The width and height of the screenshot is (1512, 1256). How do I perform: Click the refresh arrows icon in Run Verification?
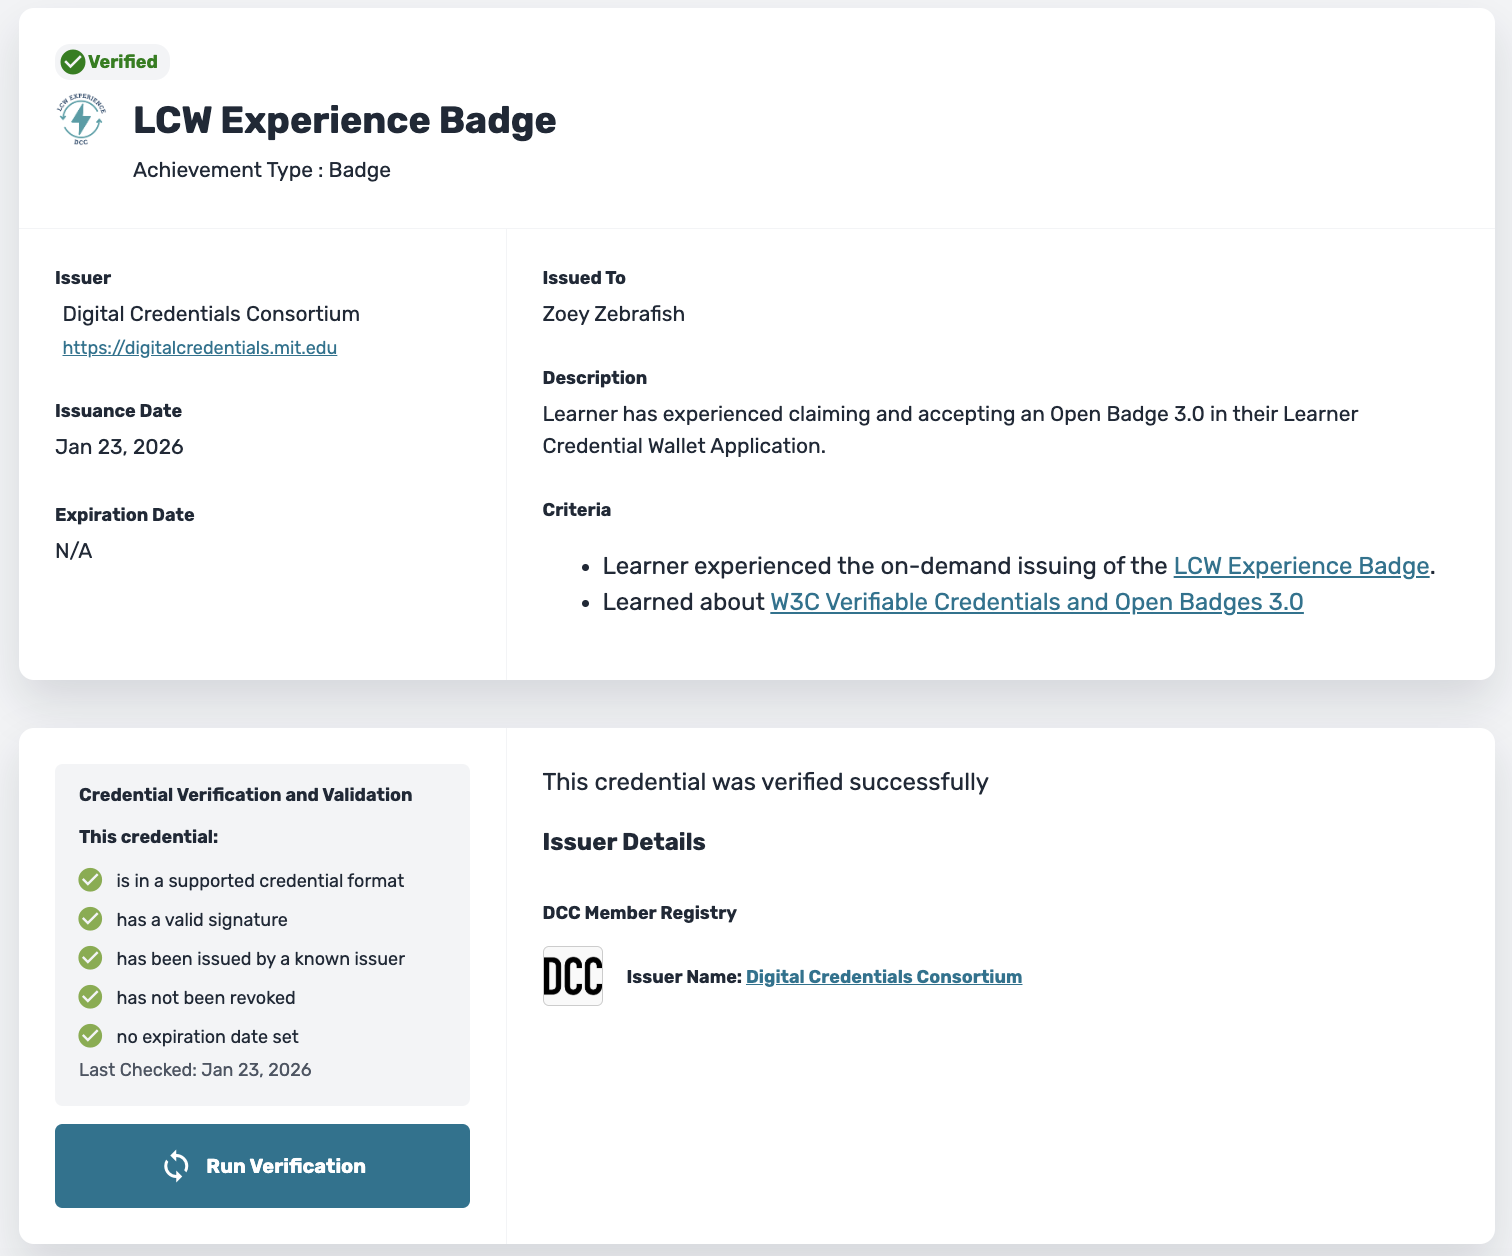[176, 1166]
